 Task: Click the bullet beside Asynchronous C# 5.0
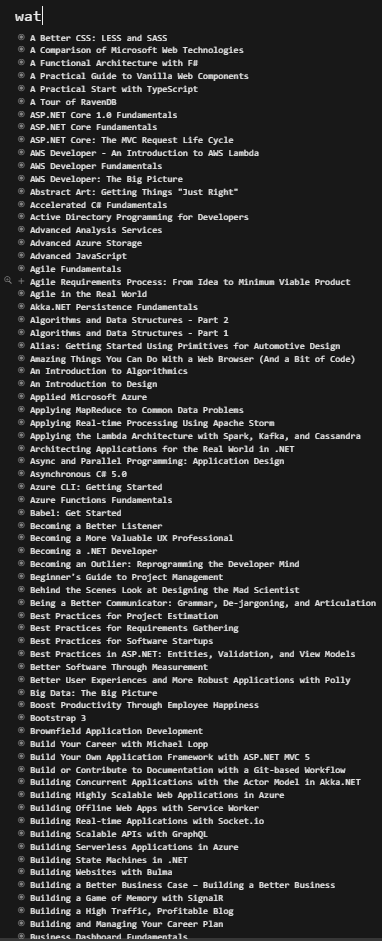(22, 474)
